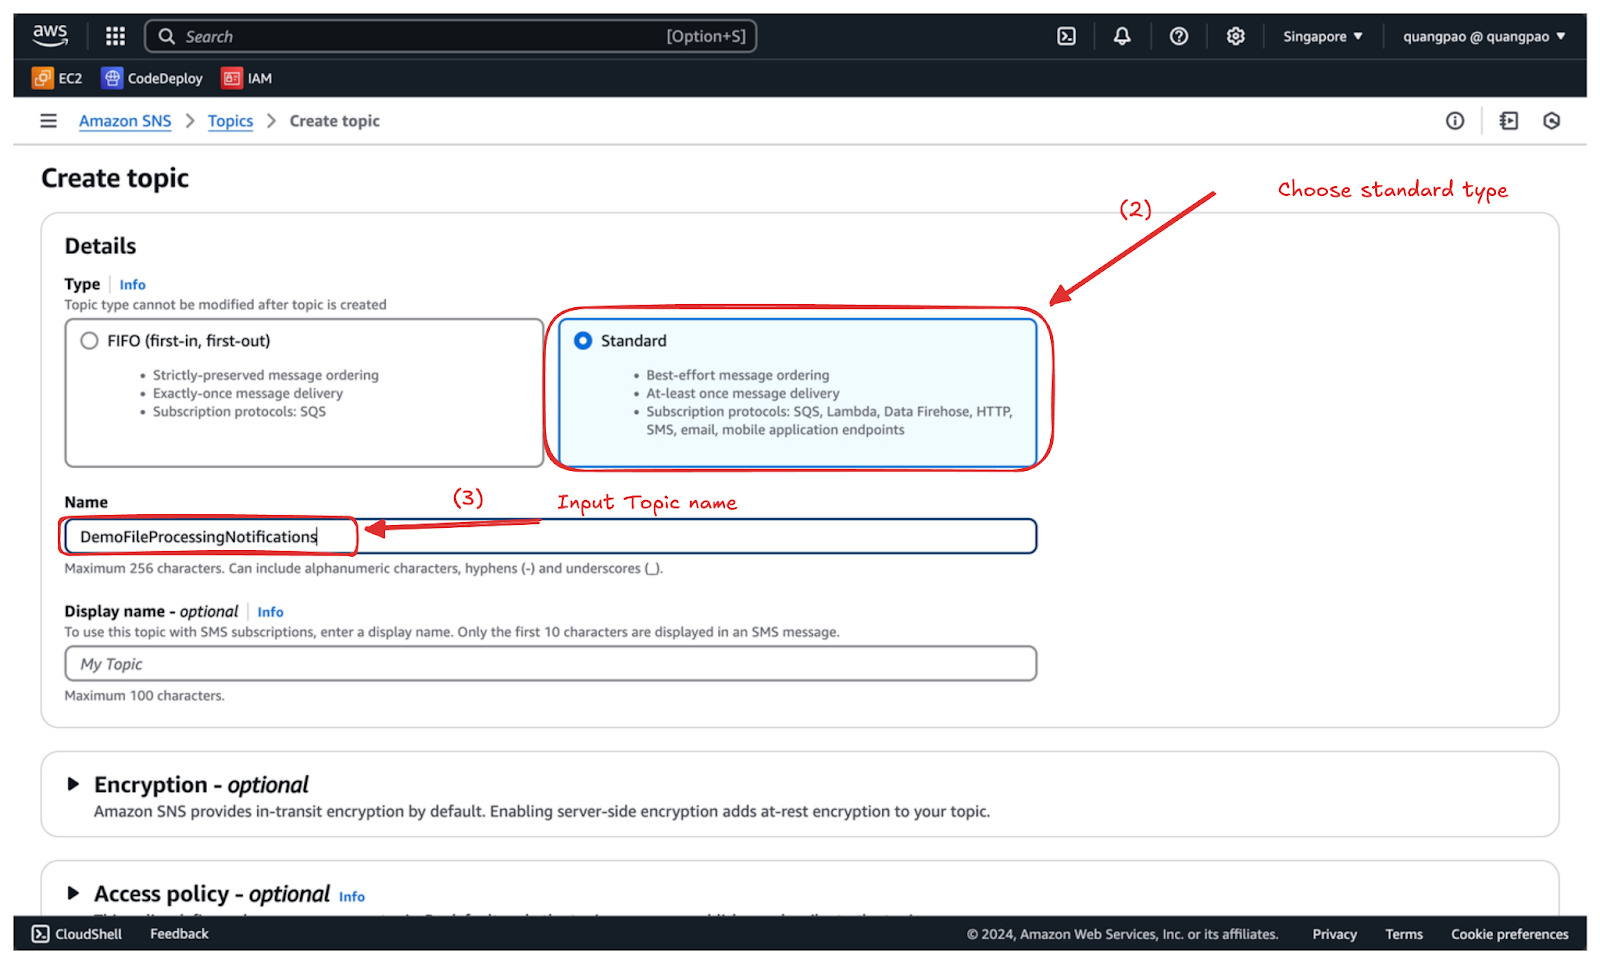Open Cookie preferences in the footer
Viewport: 1600px width, 964px height.
[x=1509, y=934]
